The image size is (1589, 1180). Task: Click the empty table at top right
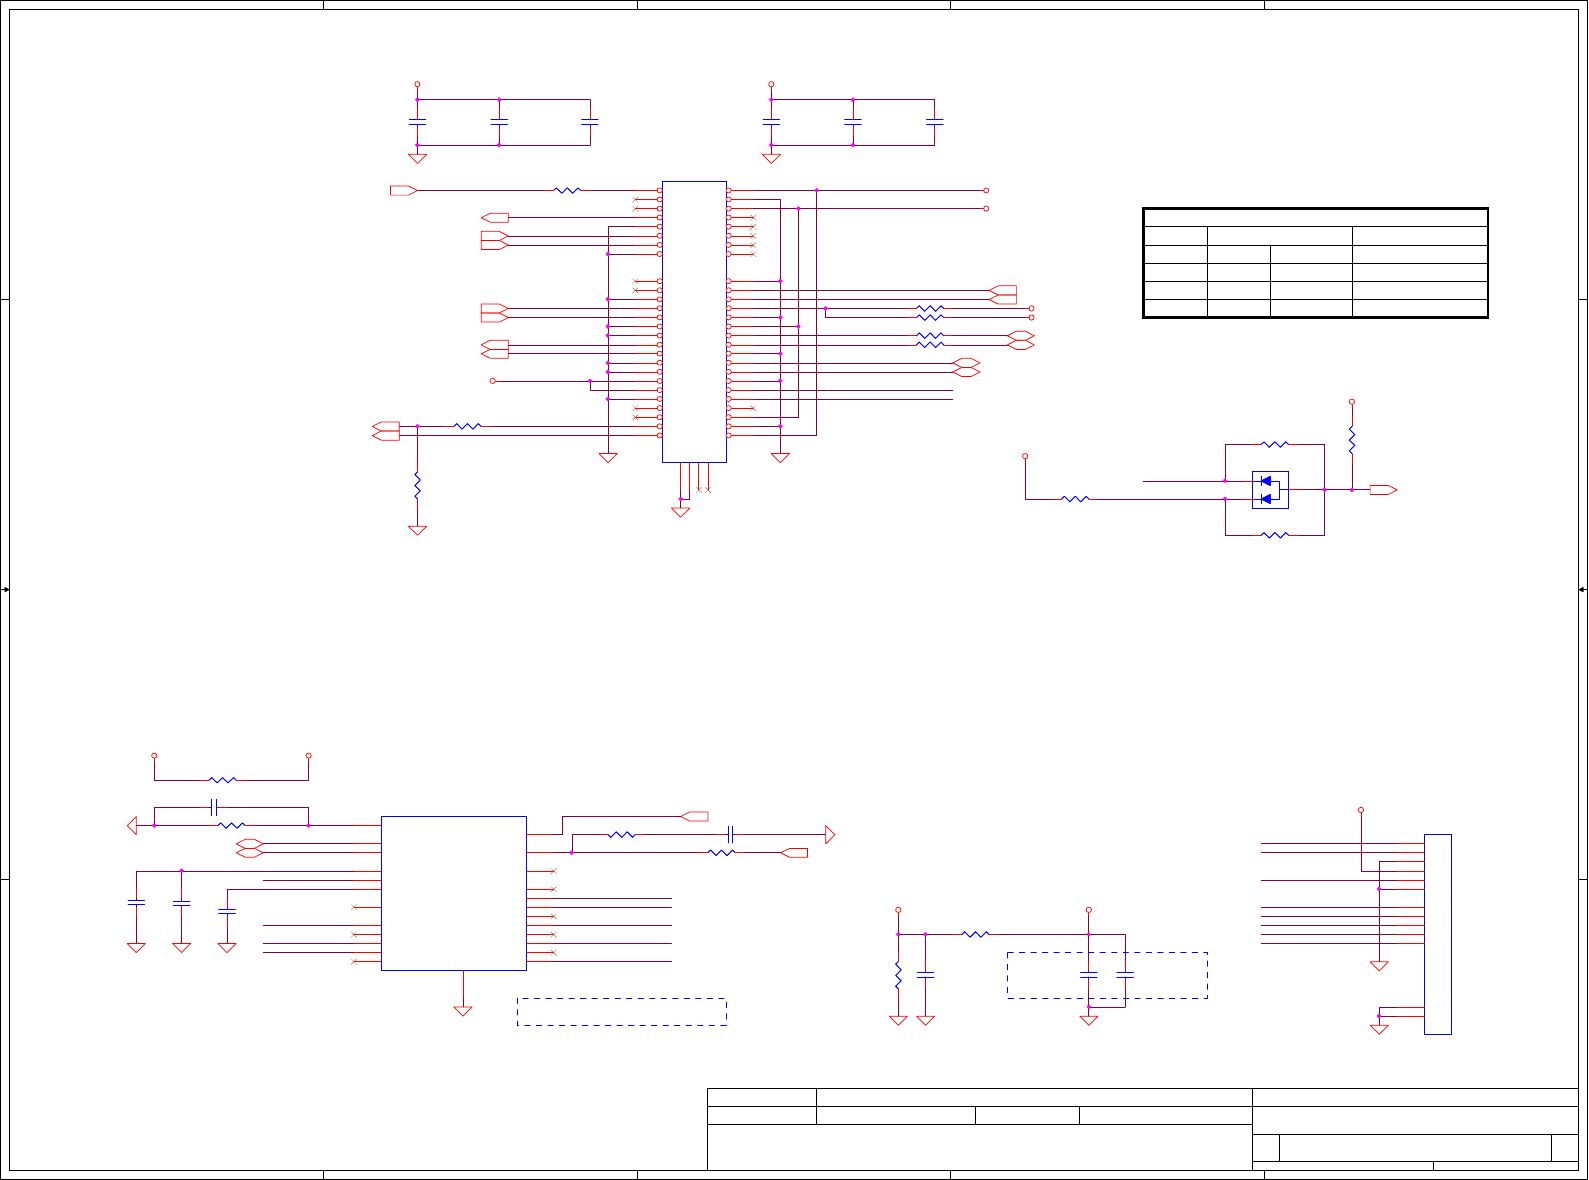1316,263
